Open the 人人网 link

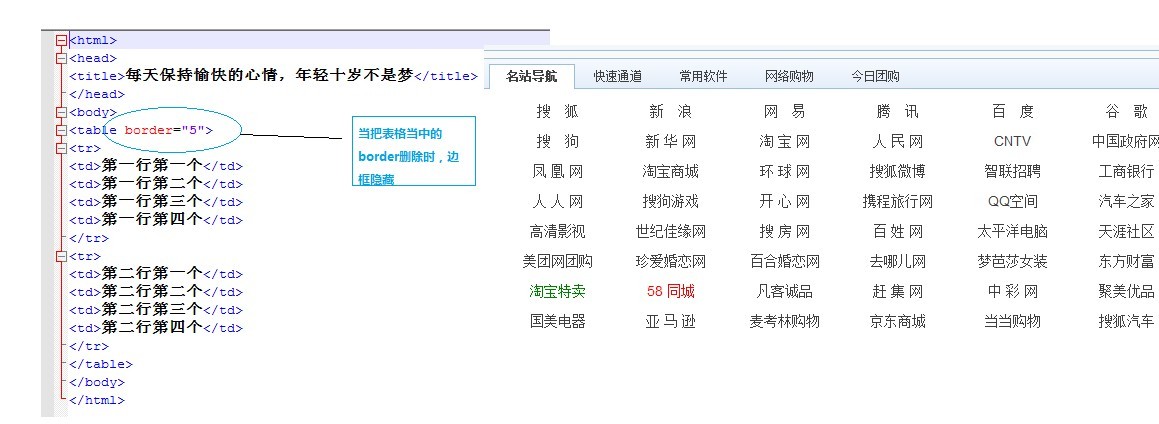coord(557,201)
